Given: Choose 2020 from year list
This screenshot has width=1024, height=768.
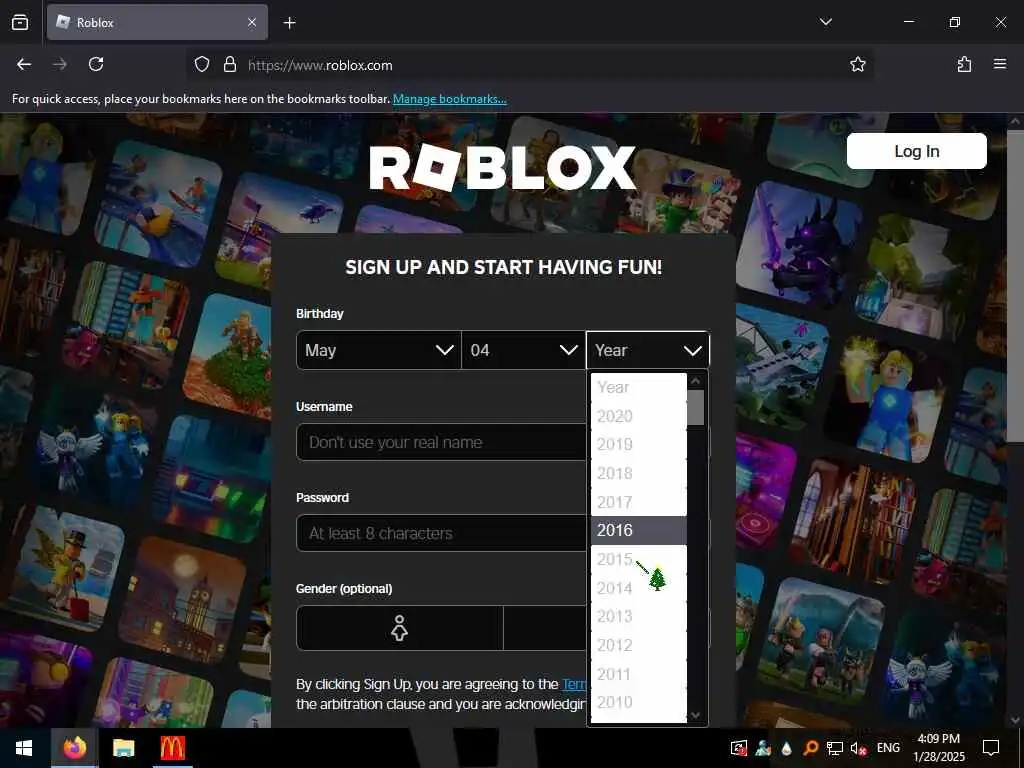Looking at the screenshot, I should 639,416.
